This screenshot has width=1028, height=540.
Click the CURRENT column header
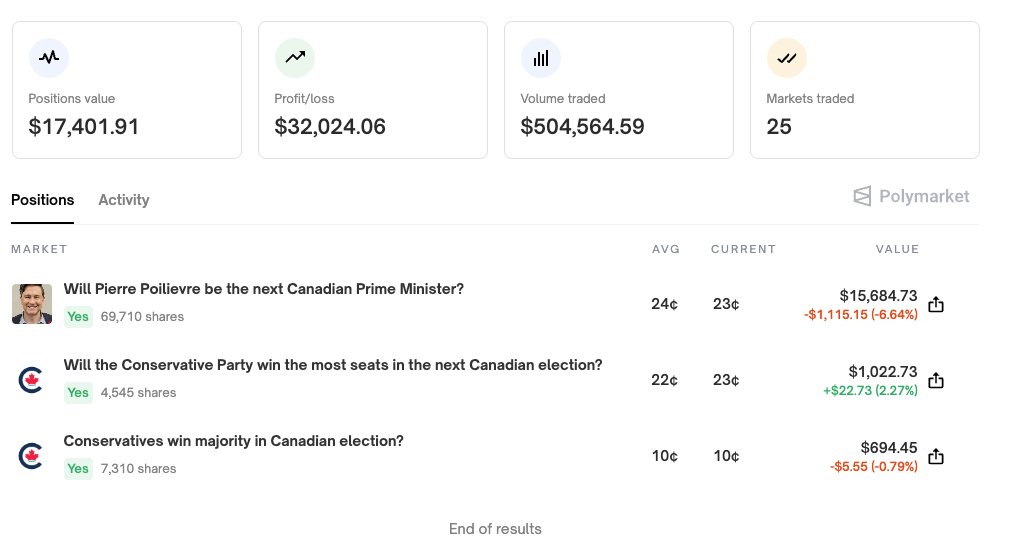coord(743,249)
